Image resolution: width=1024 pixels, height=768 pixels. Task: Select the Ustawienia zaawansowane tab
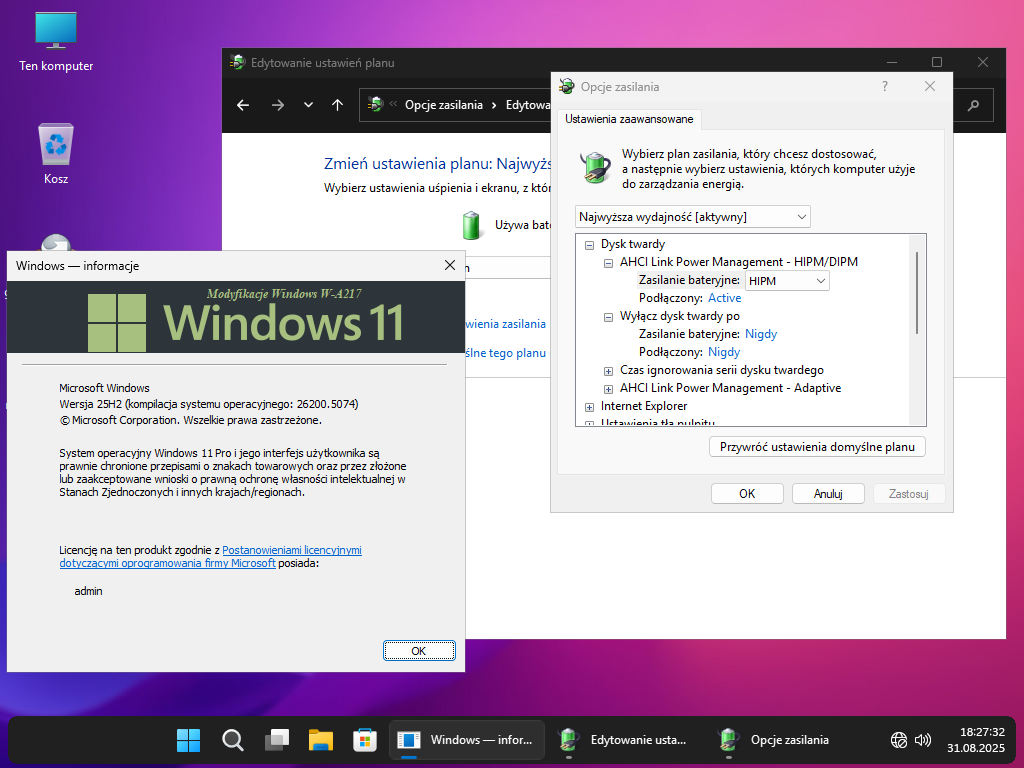(630, 120)
